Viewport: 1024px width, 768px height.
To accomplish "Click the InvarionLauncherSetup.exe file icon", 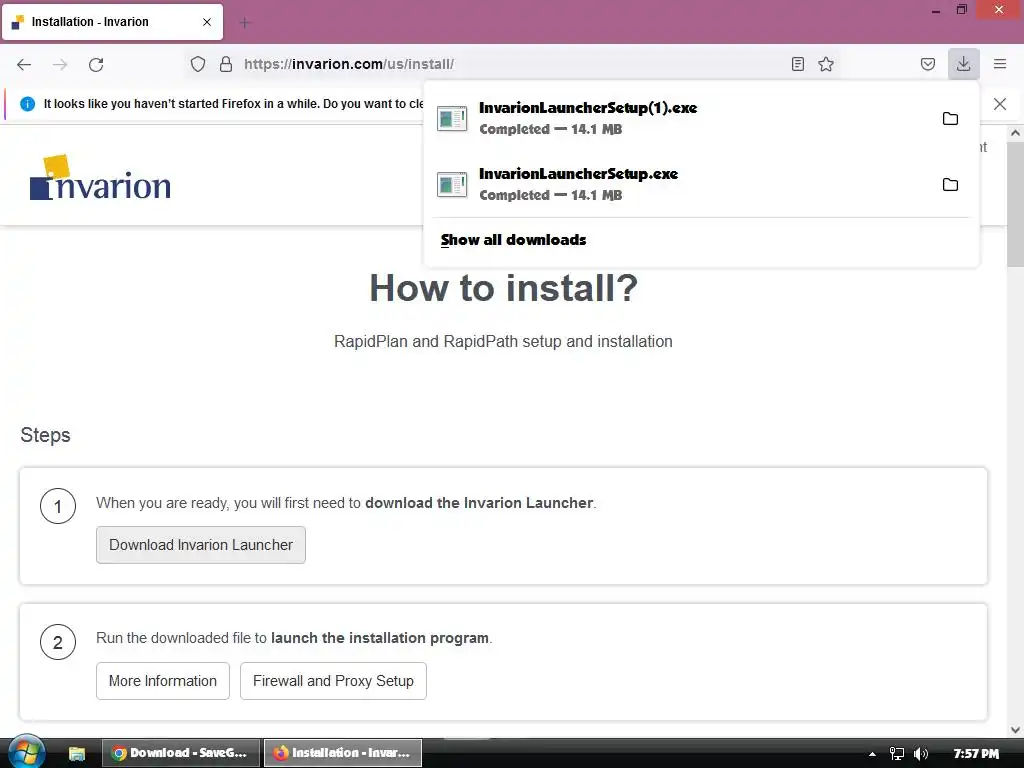I will [452, 184].
